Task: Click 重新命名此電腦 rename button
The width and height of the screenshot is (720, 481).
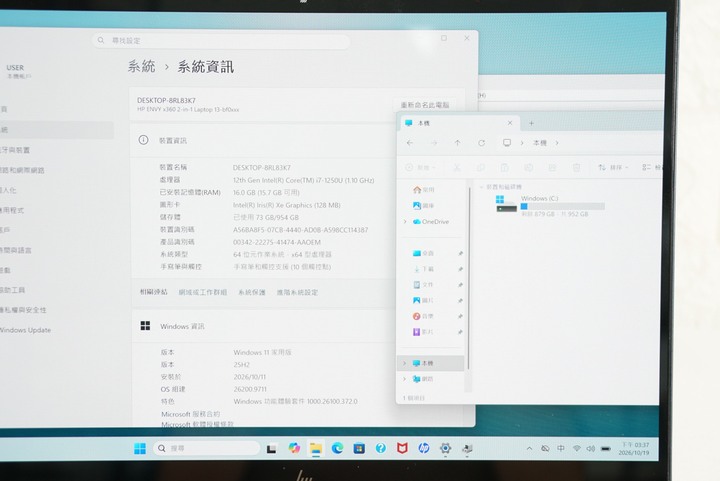Action: coord(425,105)
